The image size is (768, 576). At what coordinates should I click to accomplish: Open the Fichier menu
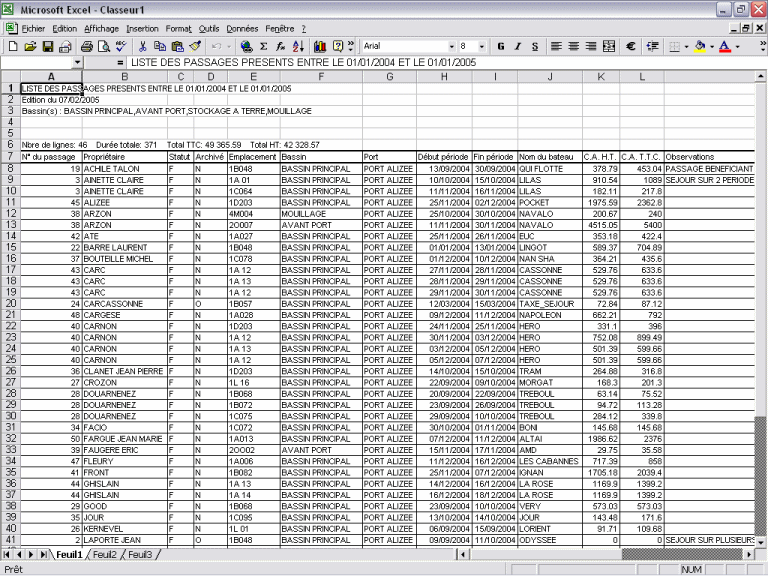33,29
